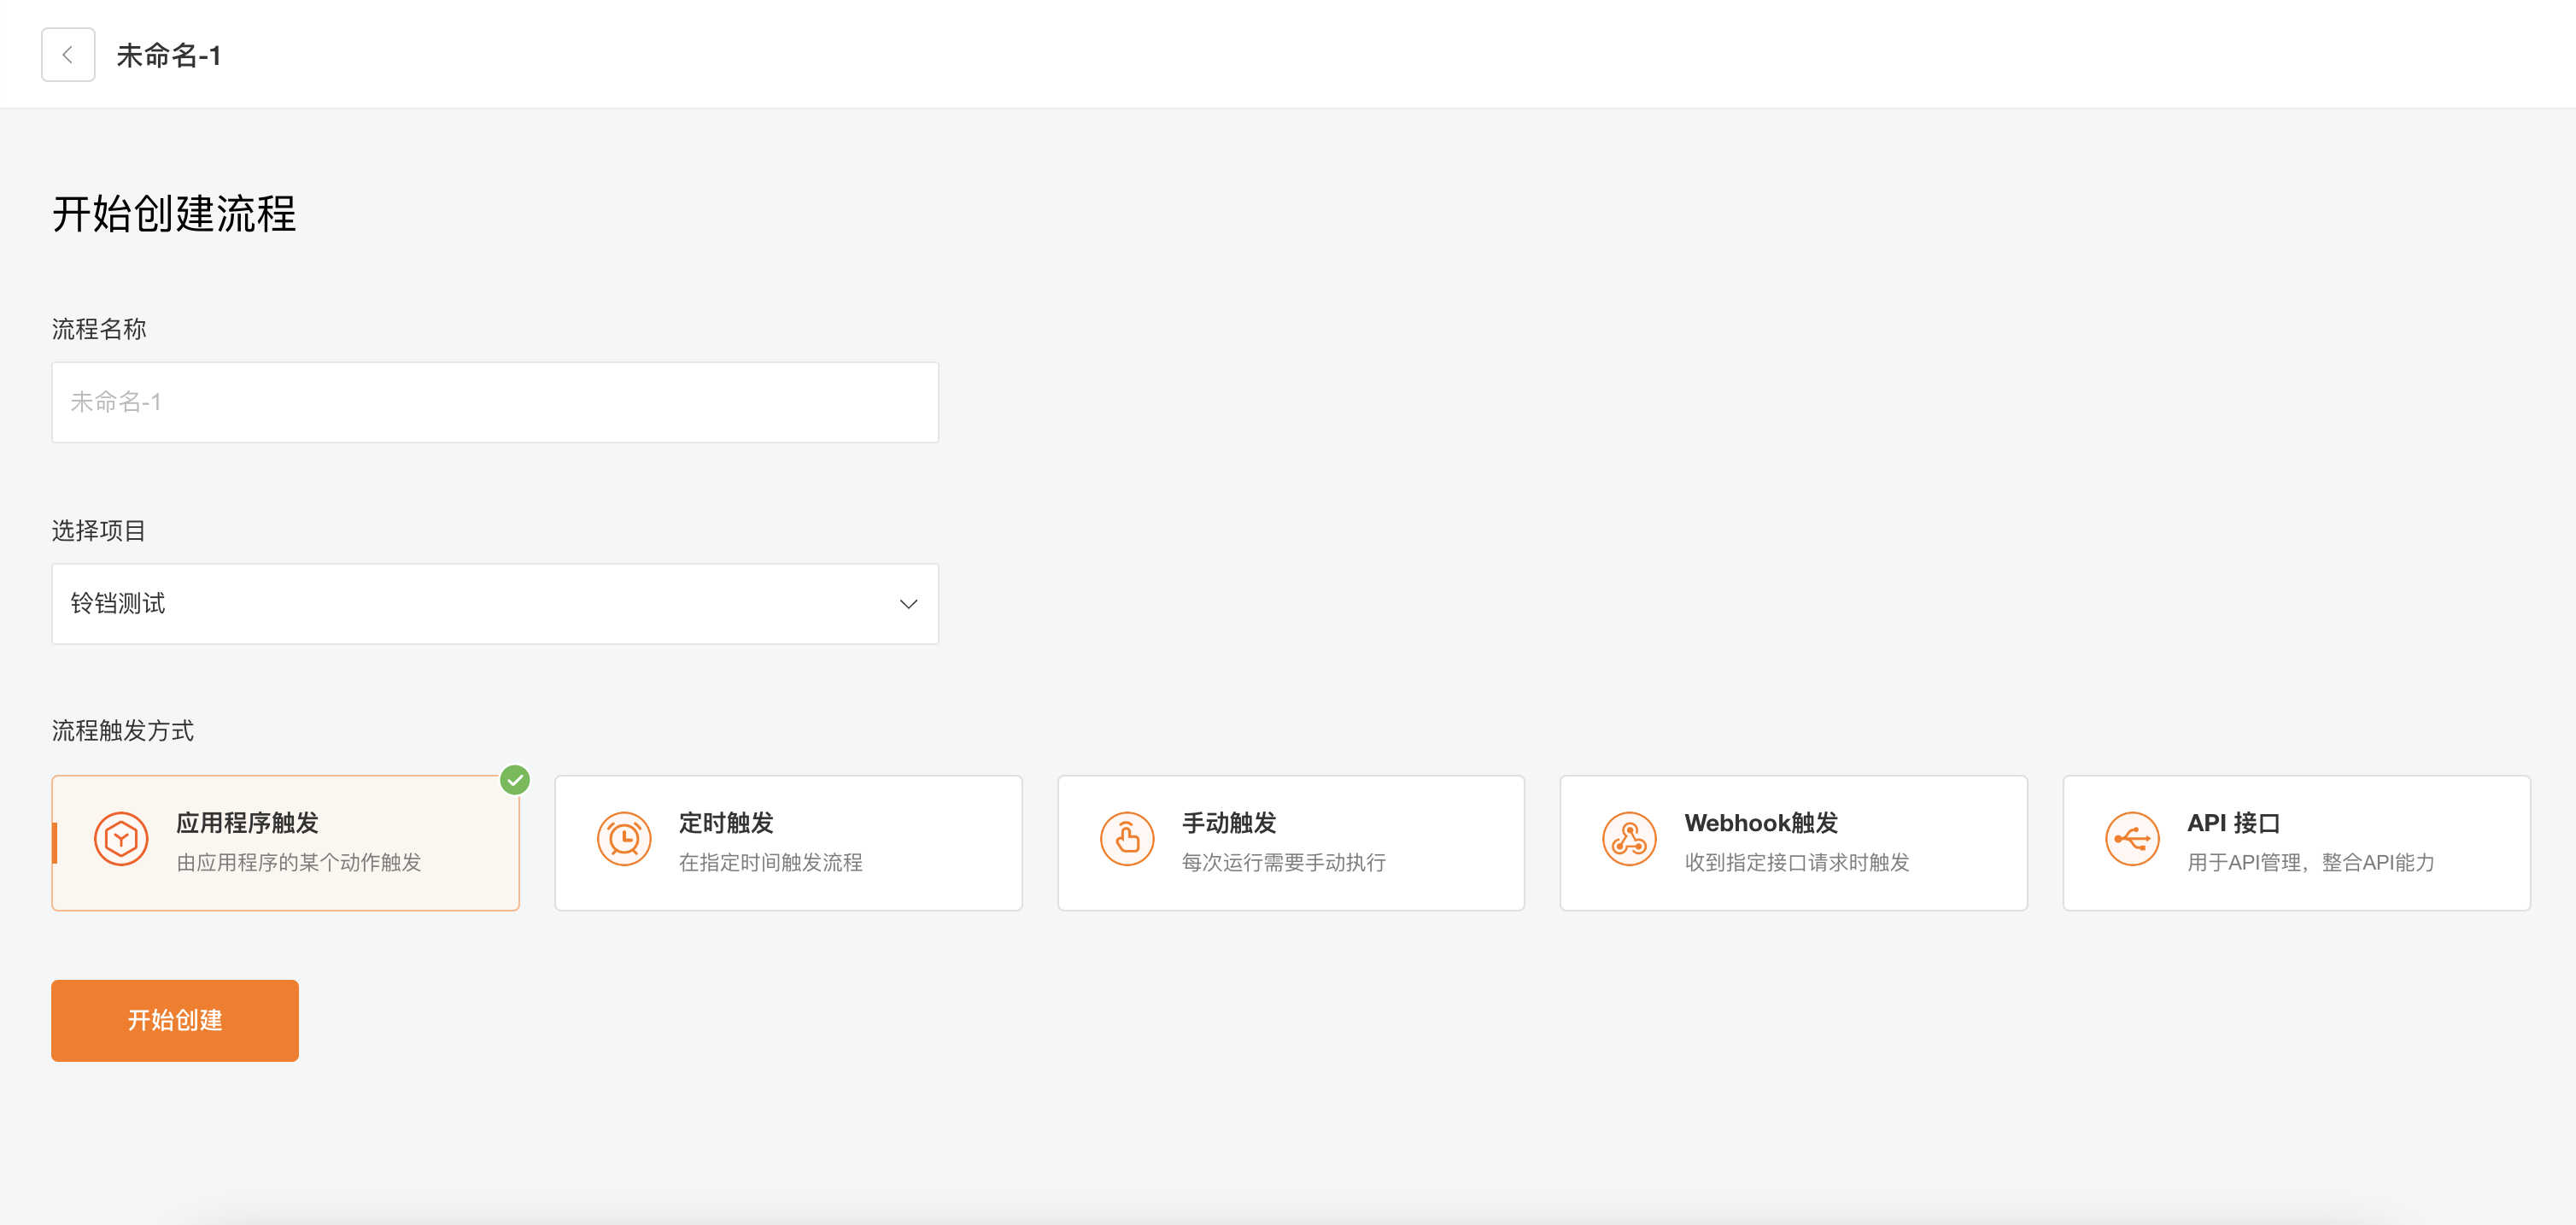The width and height of the screenshot is (2576, 1225).
Task: Click the 流程名称 label
Action: (x=99, y=329)
